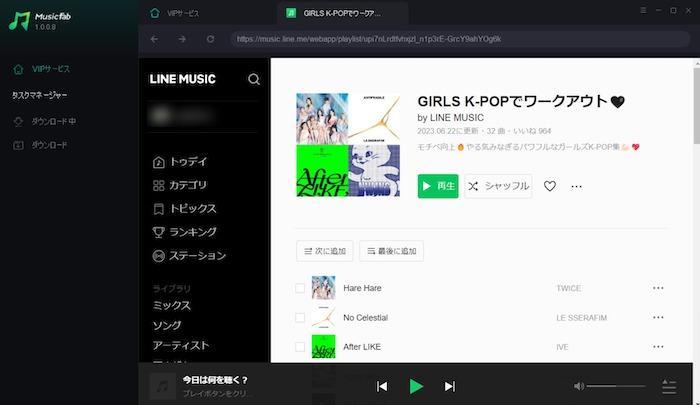Click the After LIKE album thumbnail
The width and height of the screenshot is (700, 405).
pos(323,347)
